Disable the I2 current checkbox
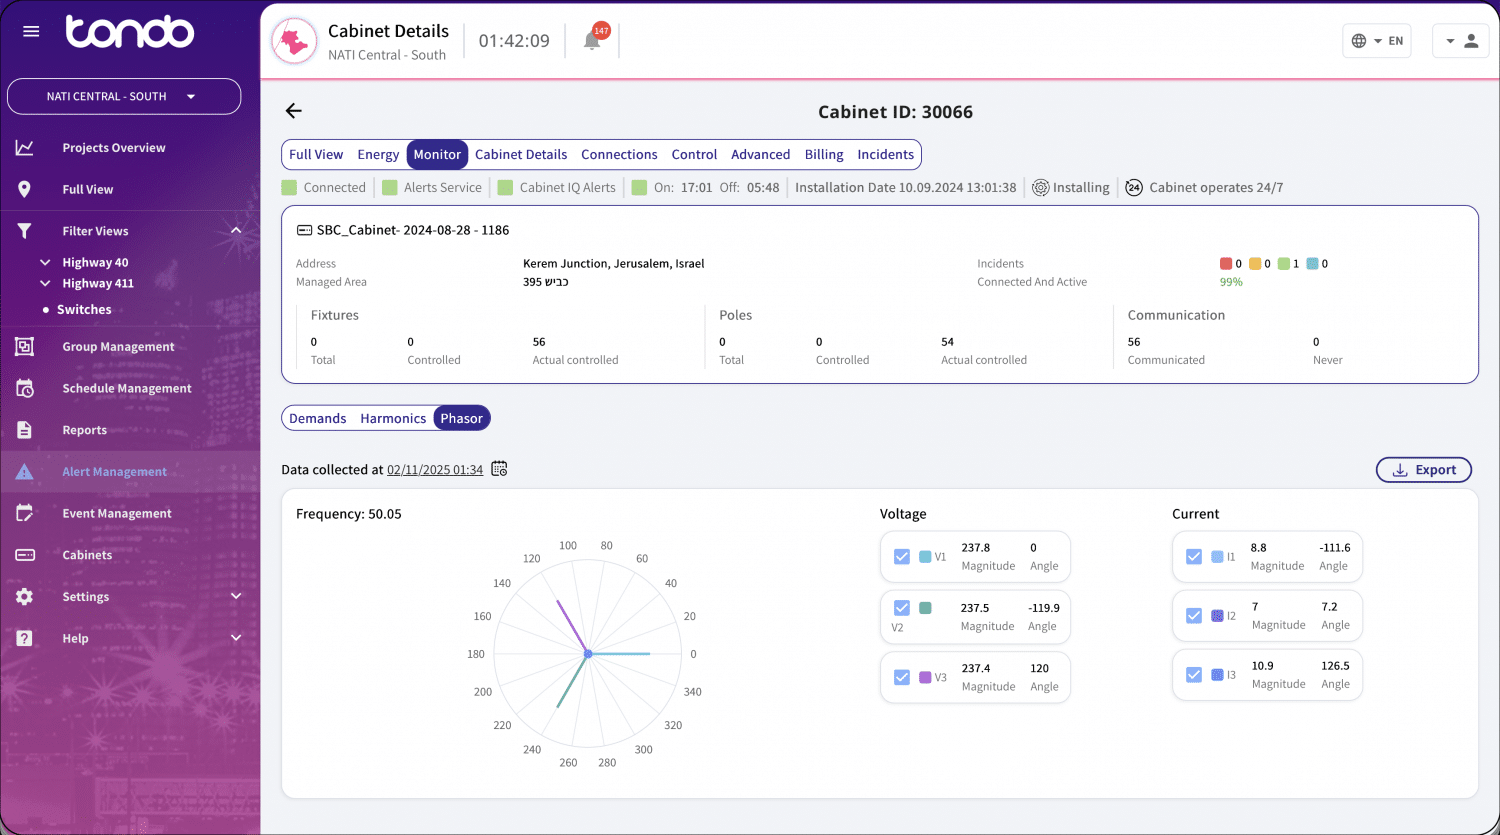1500x835 pixels. [x=1194, y=616]
